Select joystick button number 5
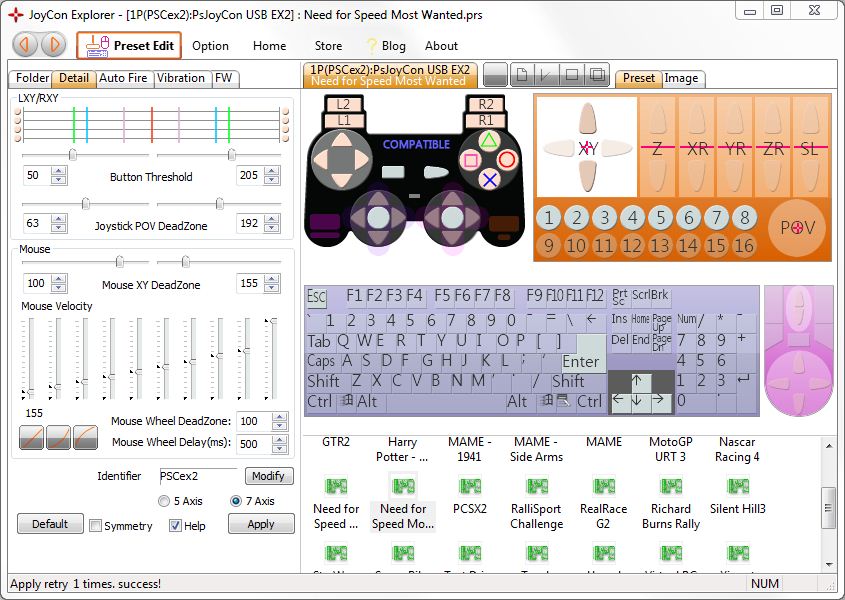This screenshot has height=600, width=845. point(661,218)
